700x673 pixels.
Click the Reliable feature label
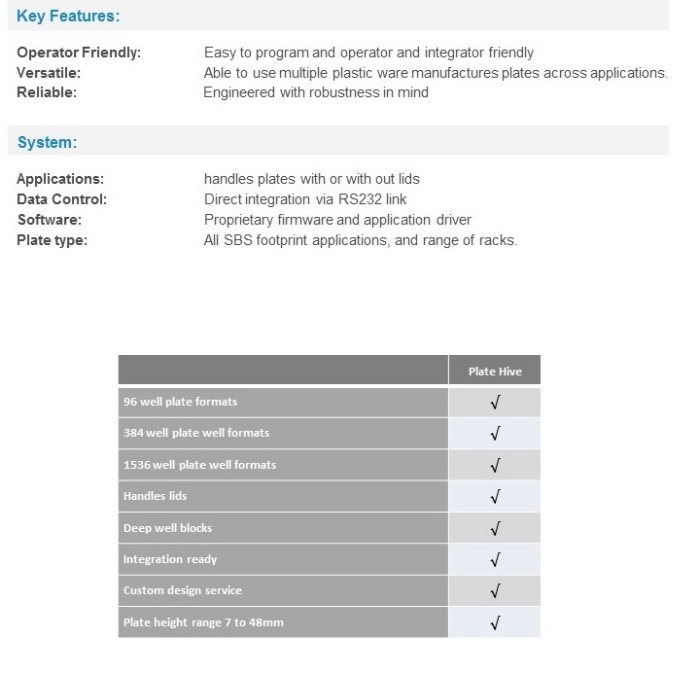(46, 92)
